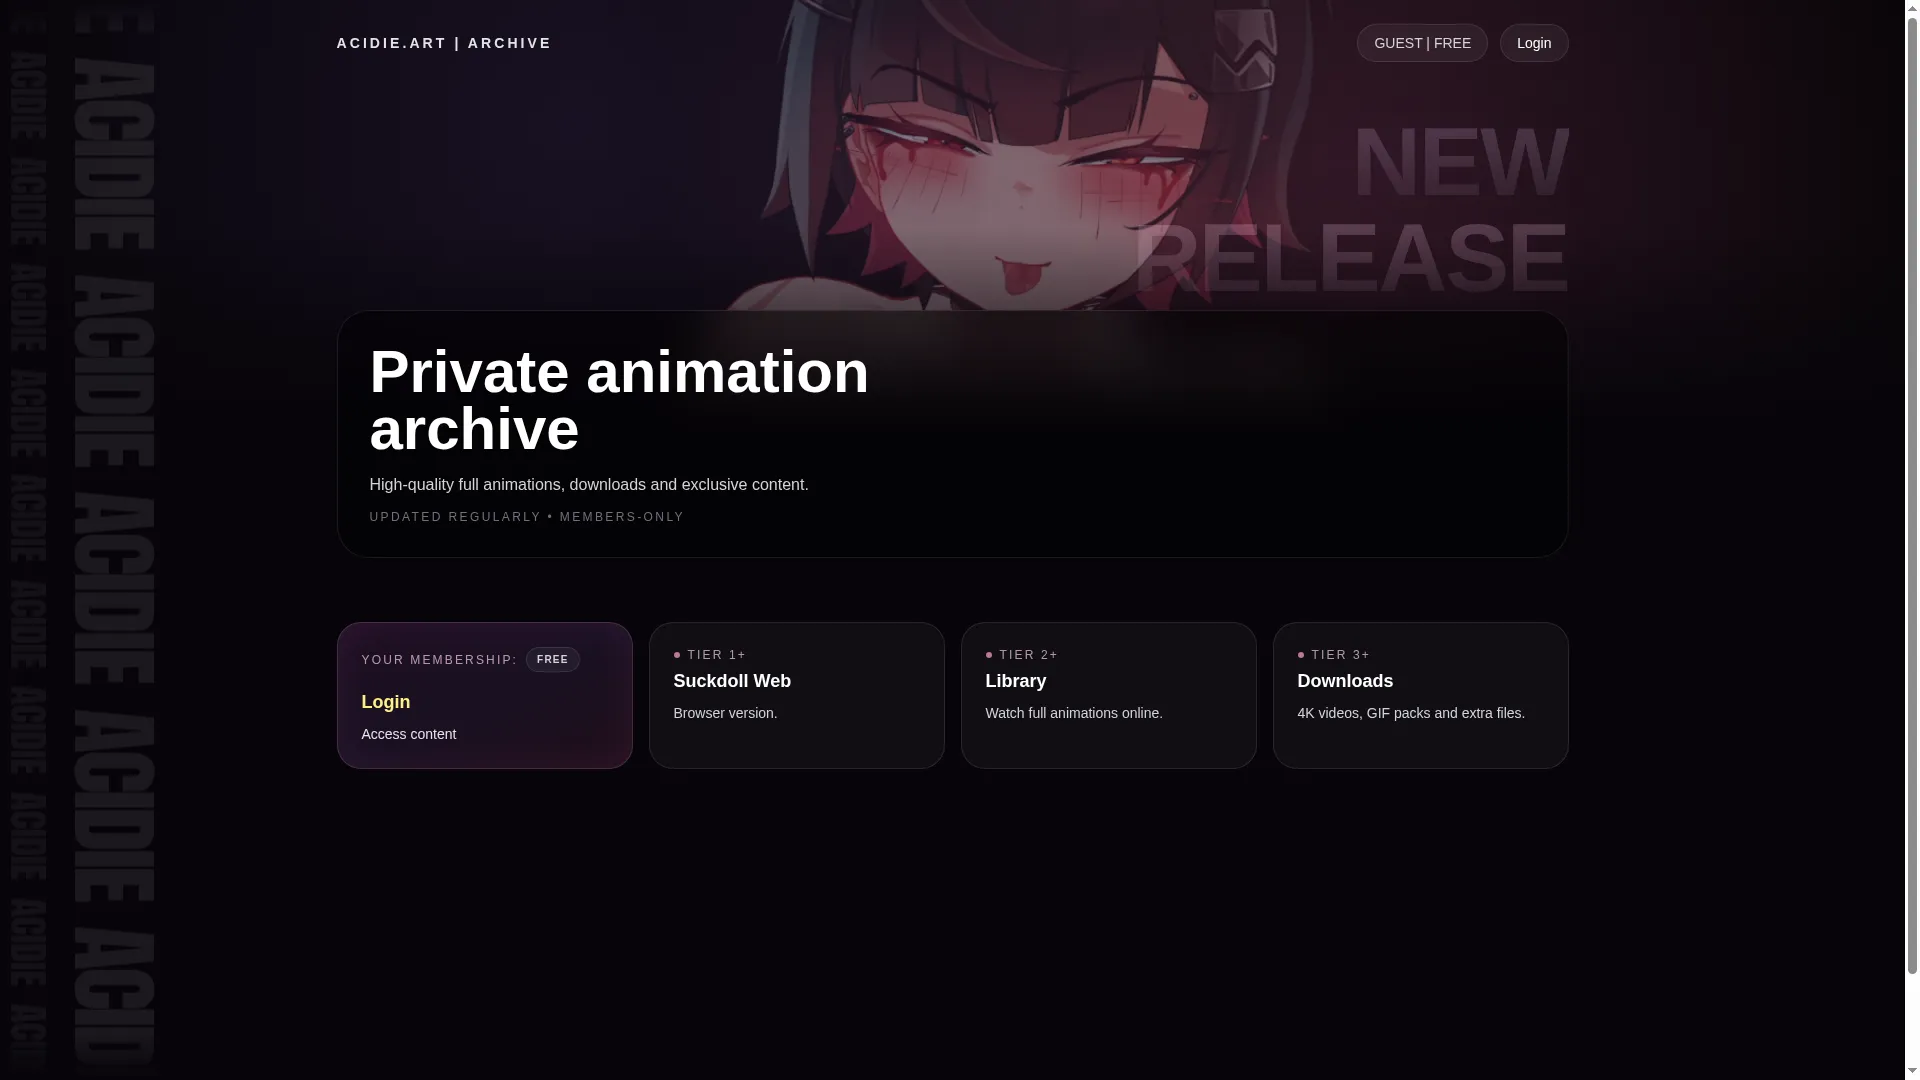
Task: Click the "TIER 2+" label
Action: point(1029,655)
